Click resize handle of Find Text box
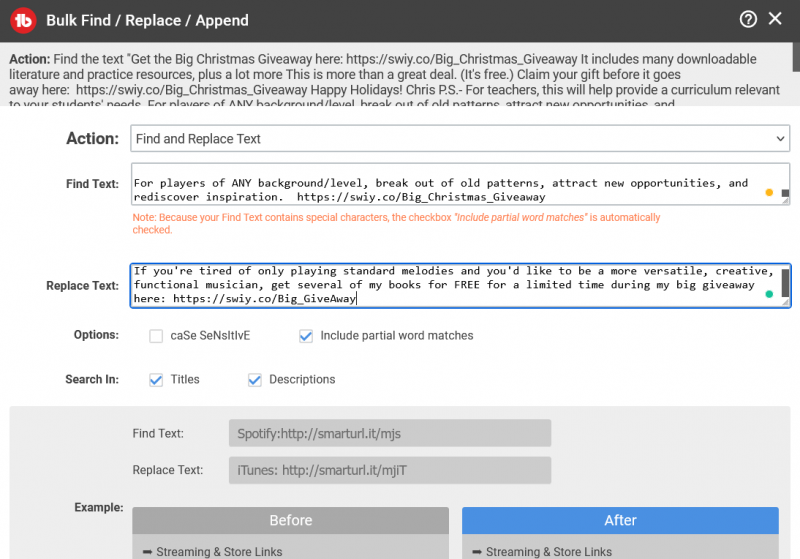 pos(785,200)
